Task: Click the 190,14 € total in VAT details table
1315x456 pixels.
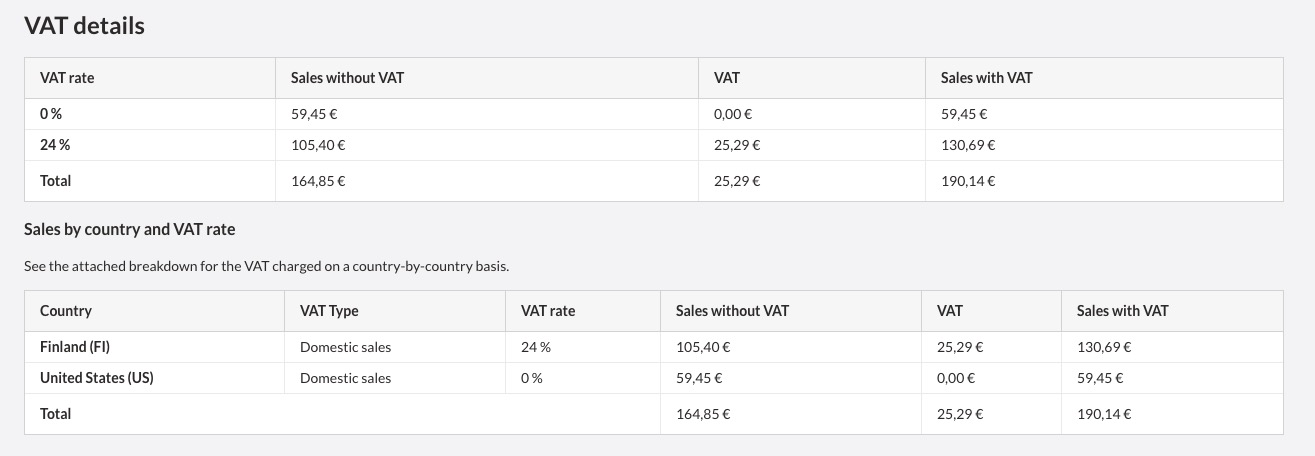Action: click(968, 181)
